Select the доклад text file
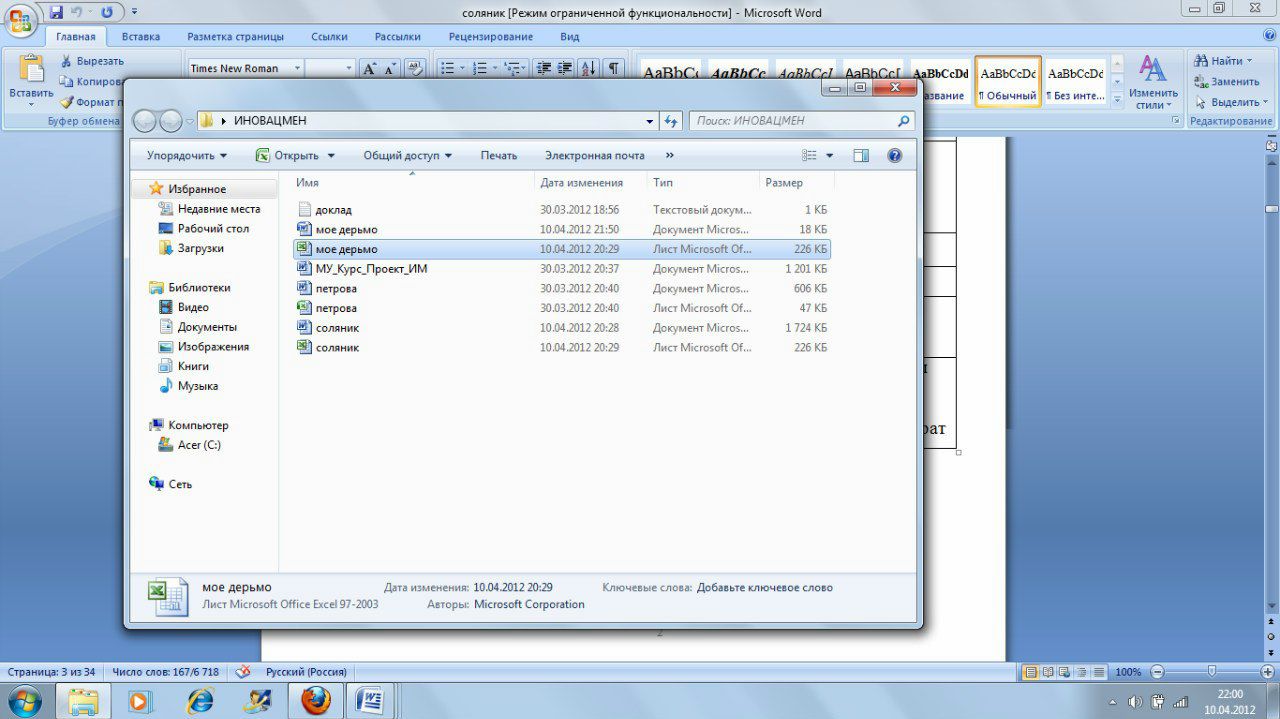The height and width of the screenshot is (719, 1280). (562, 210)
